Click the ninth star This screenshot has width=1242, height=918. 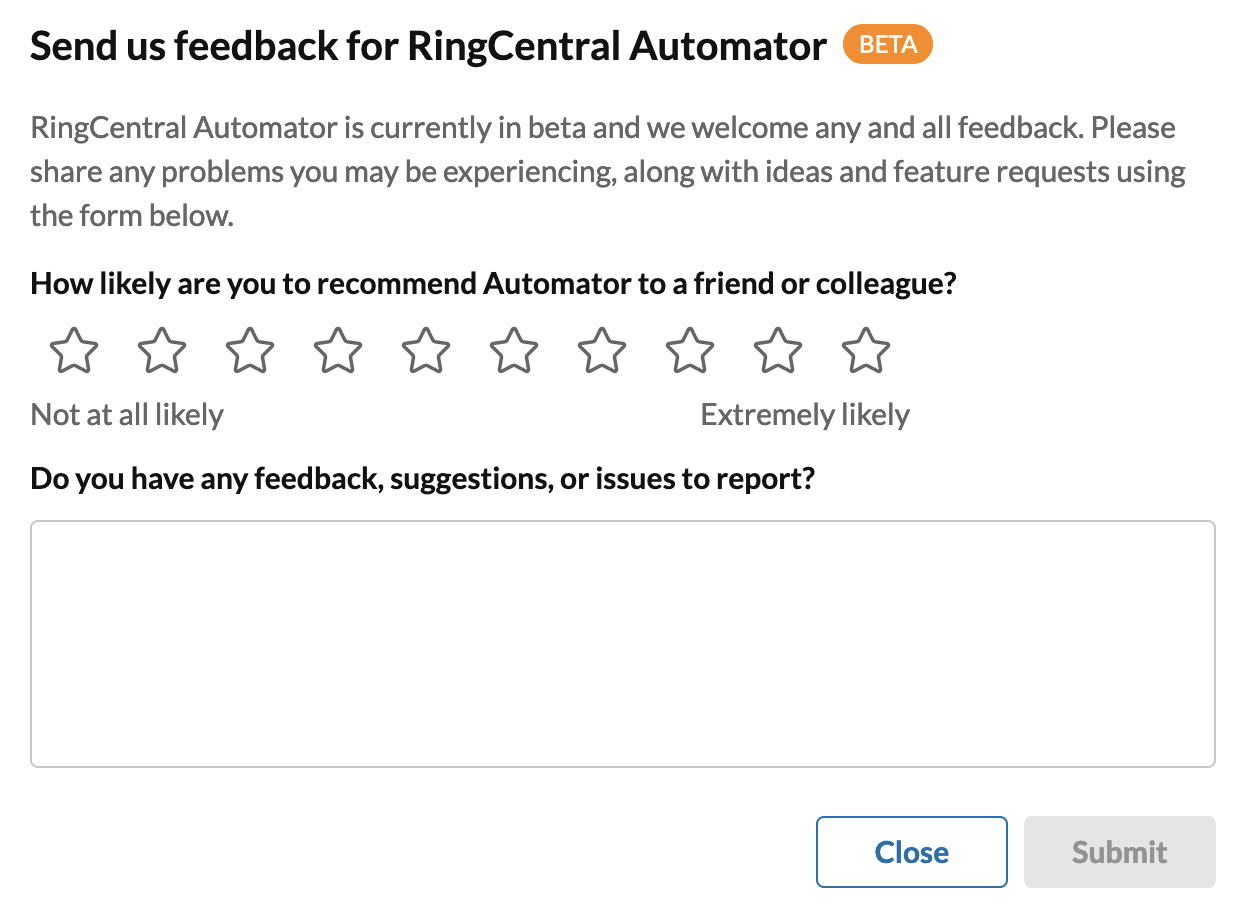tap(778, 351)
